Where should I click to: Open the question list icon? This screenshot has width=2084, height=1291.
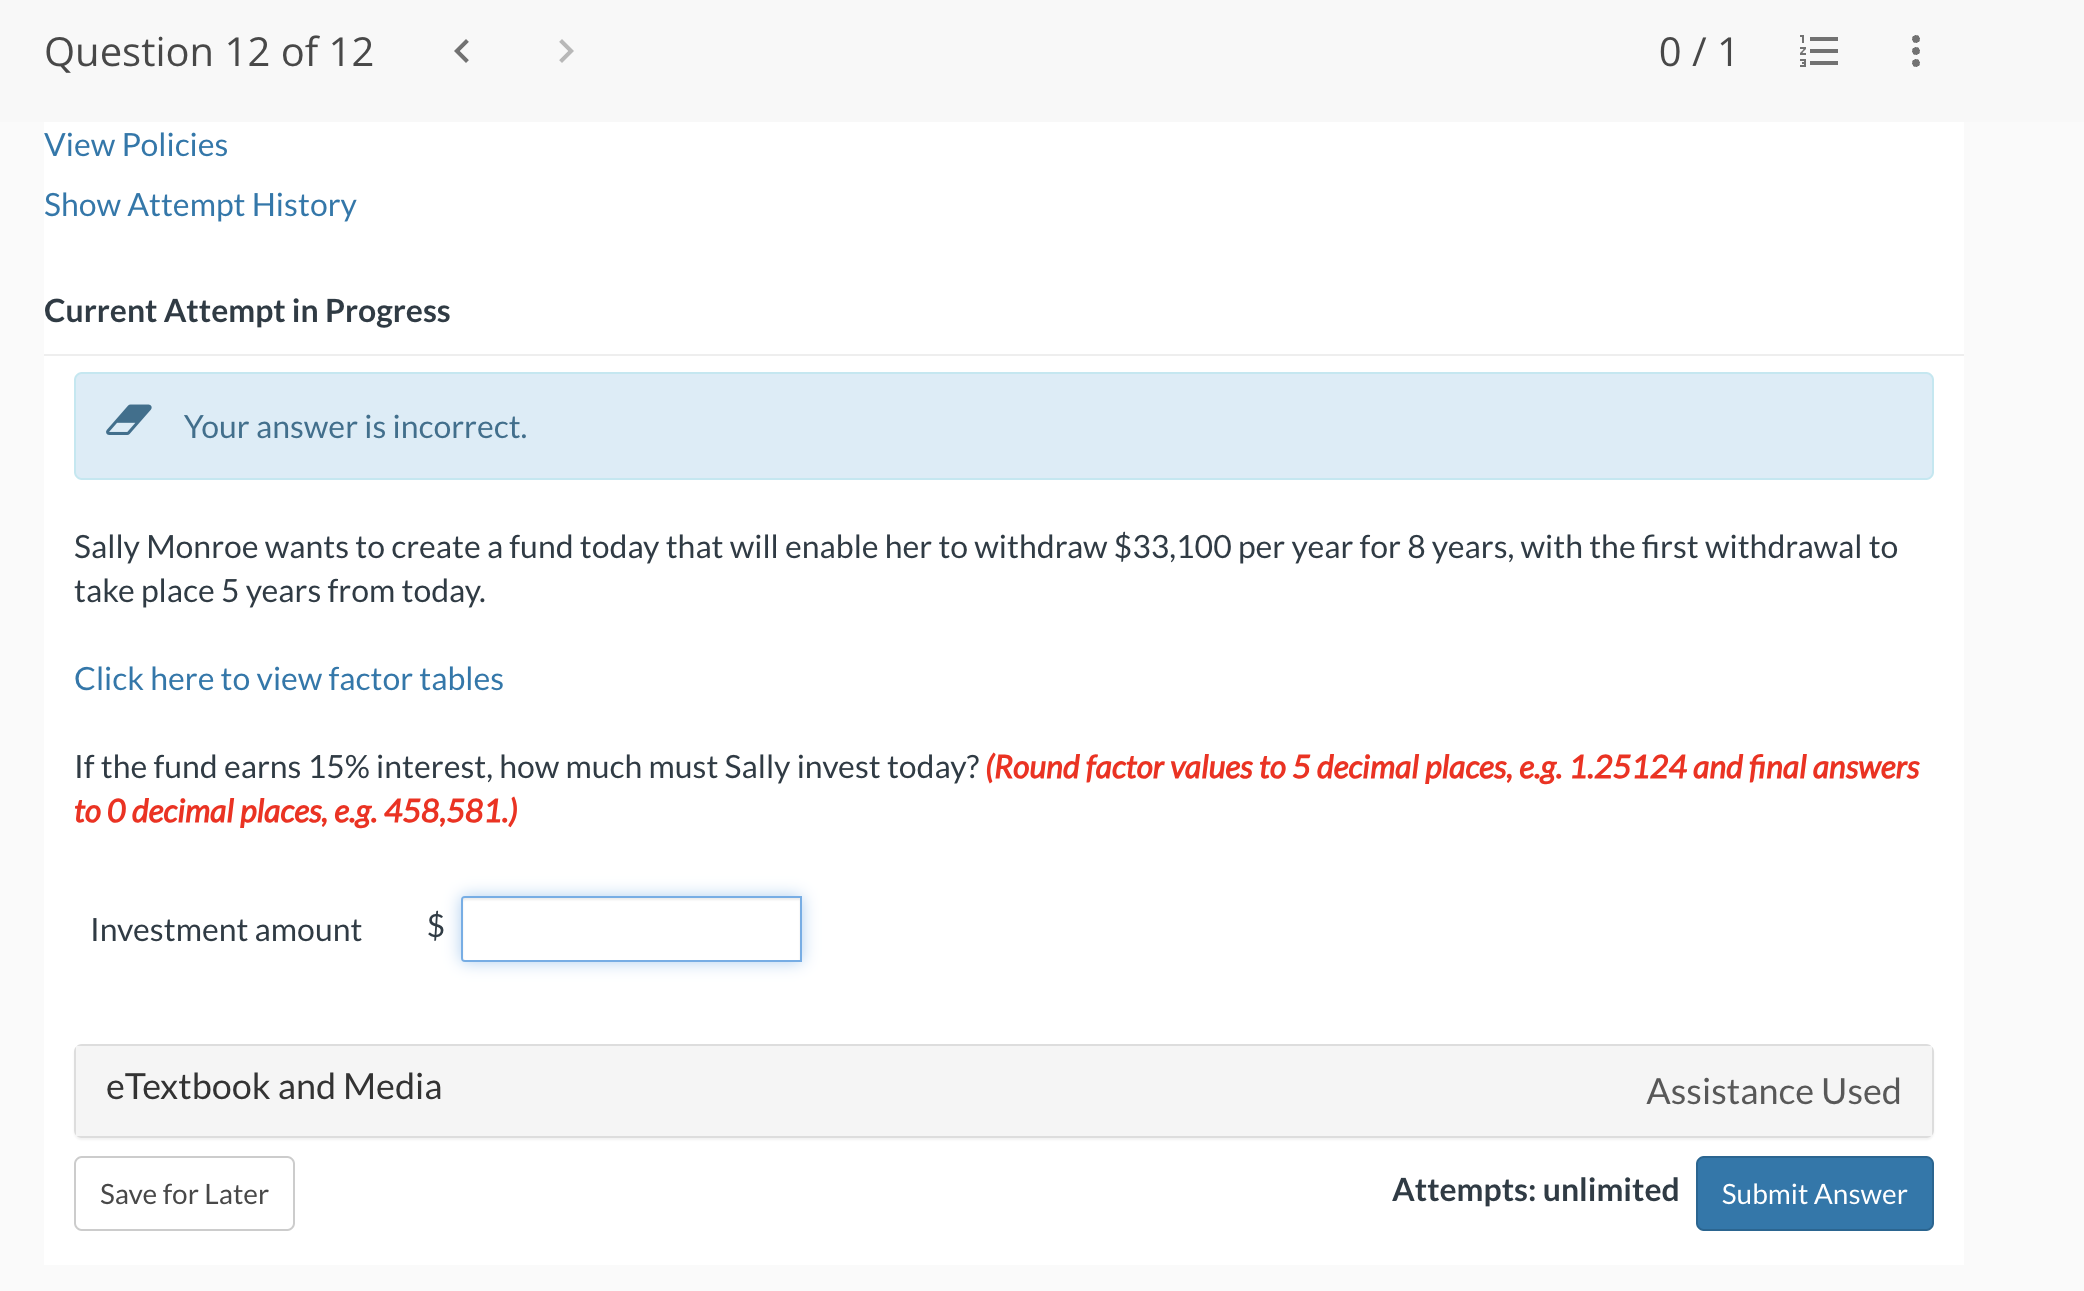coord(1818,51)
